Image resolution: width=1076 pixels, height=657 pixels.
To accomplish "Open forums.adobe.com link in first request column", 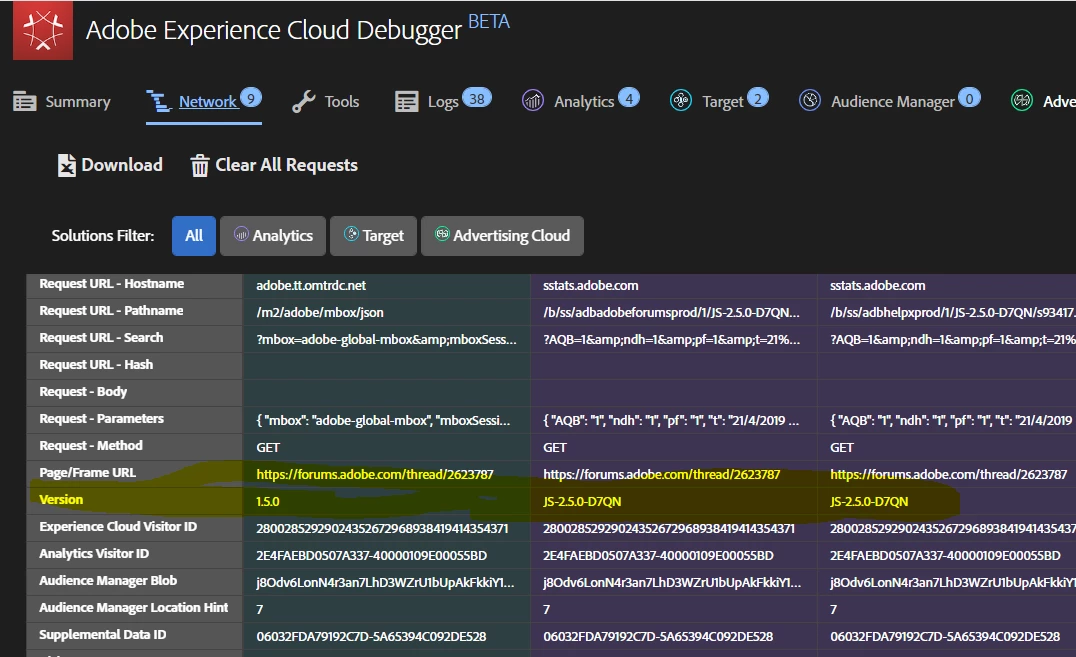I will pos(374,474).
